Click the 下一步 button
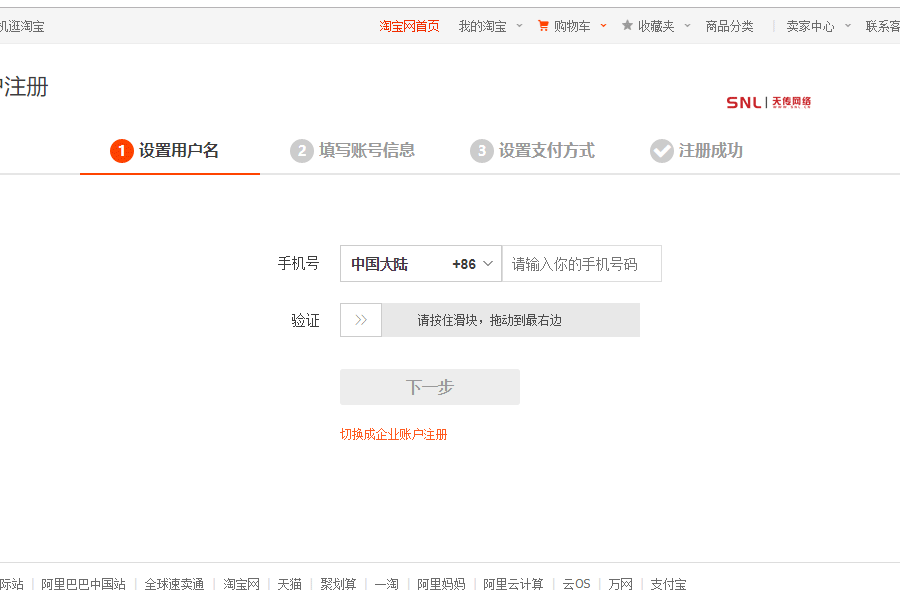The height and width of the screenshot is (600, 900). [x=430, y=387]
